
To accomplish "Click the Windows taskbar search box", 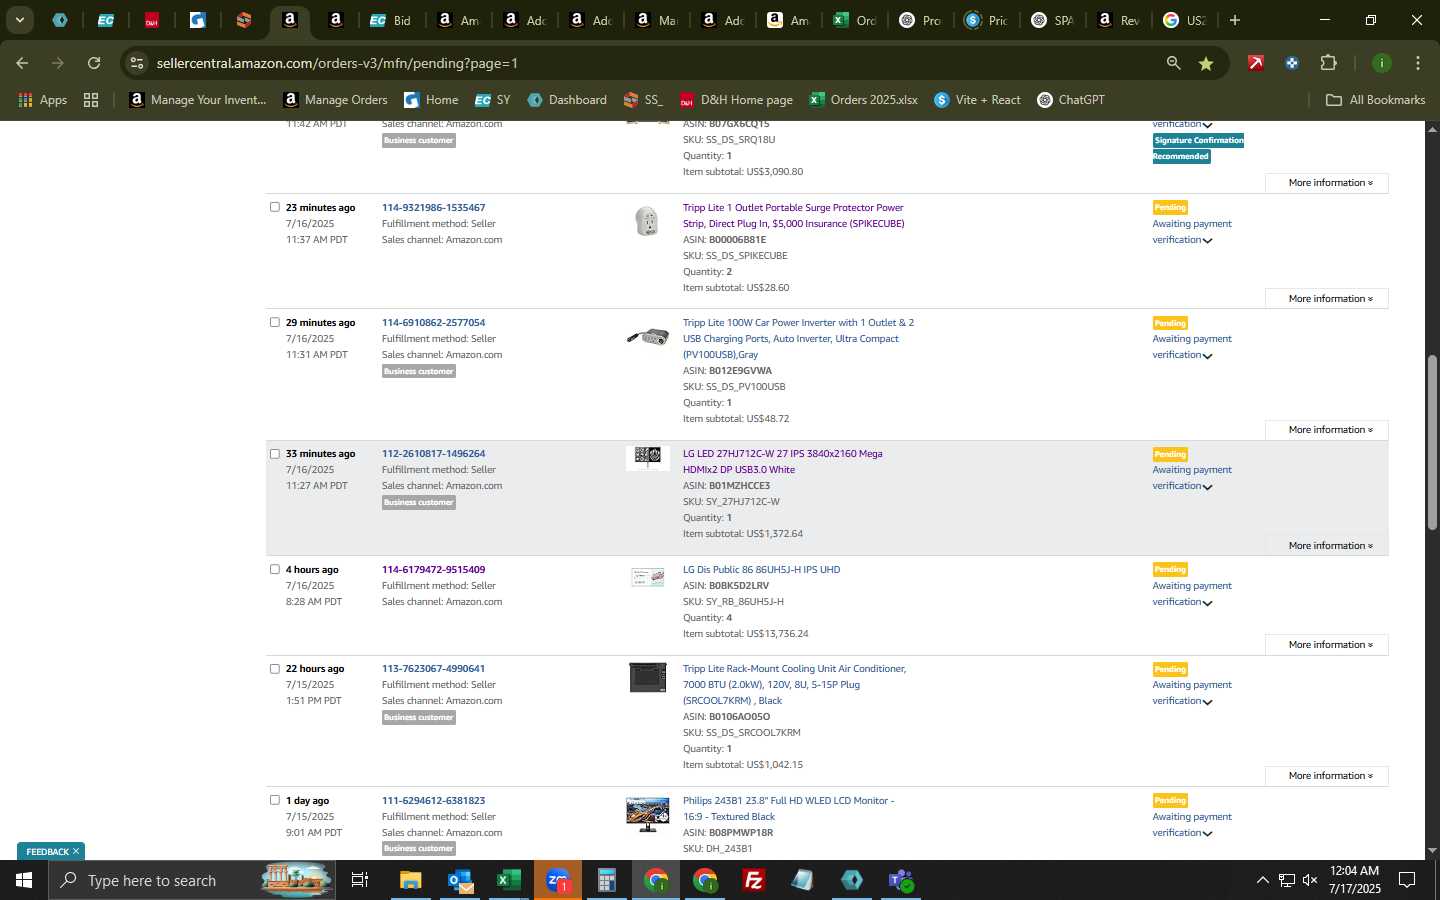I will coord(192,880).
